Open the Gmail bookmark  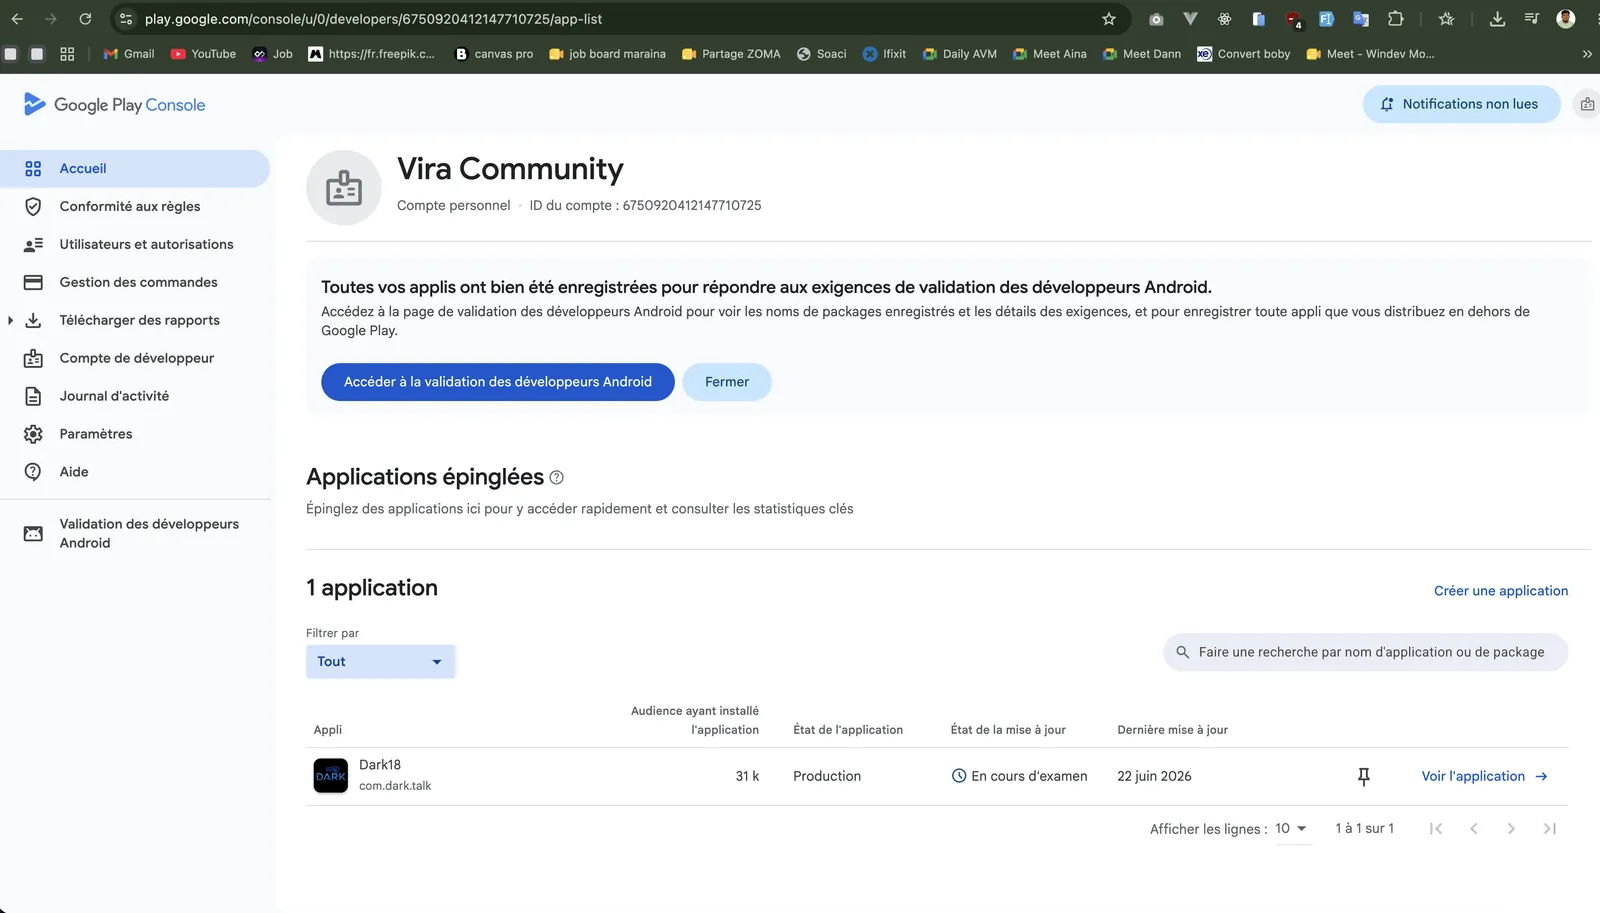[x=129, y=54]
